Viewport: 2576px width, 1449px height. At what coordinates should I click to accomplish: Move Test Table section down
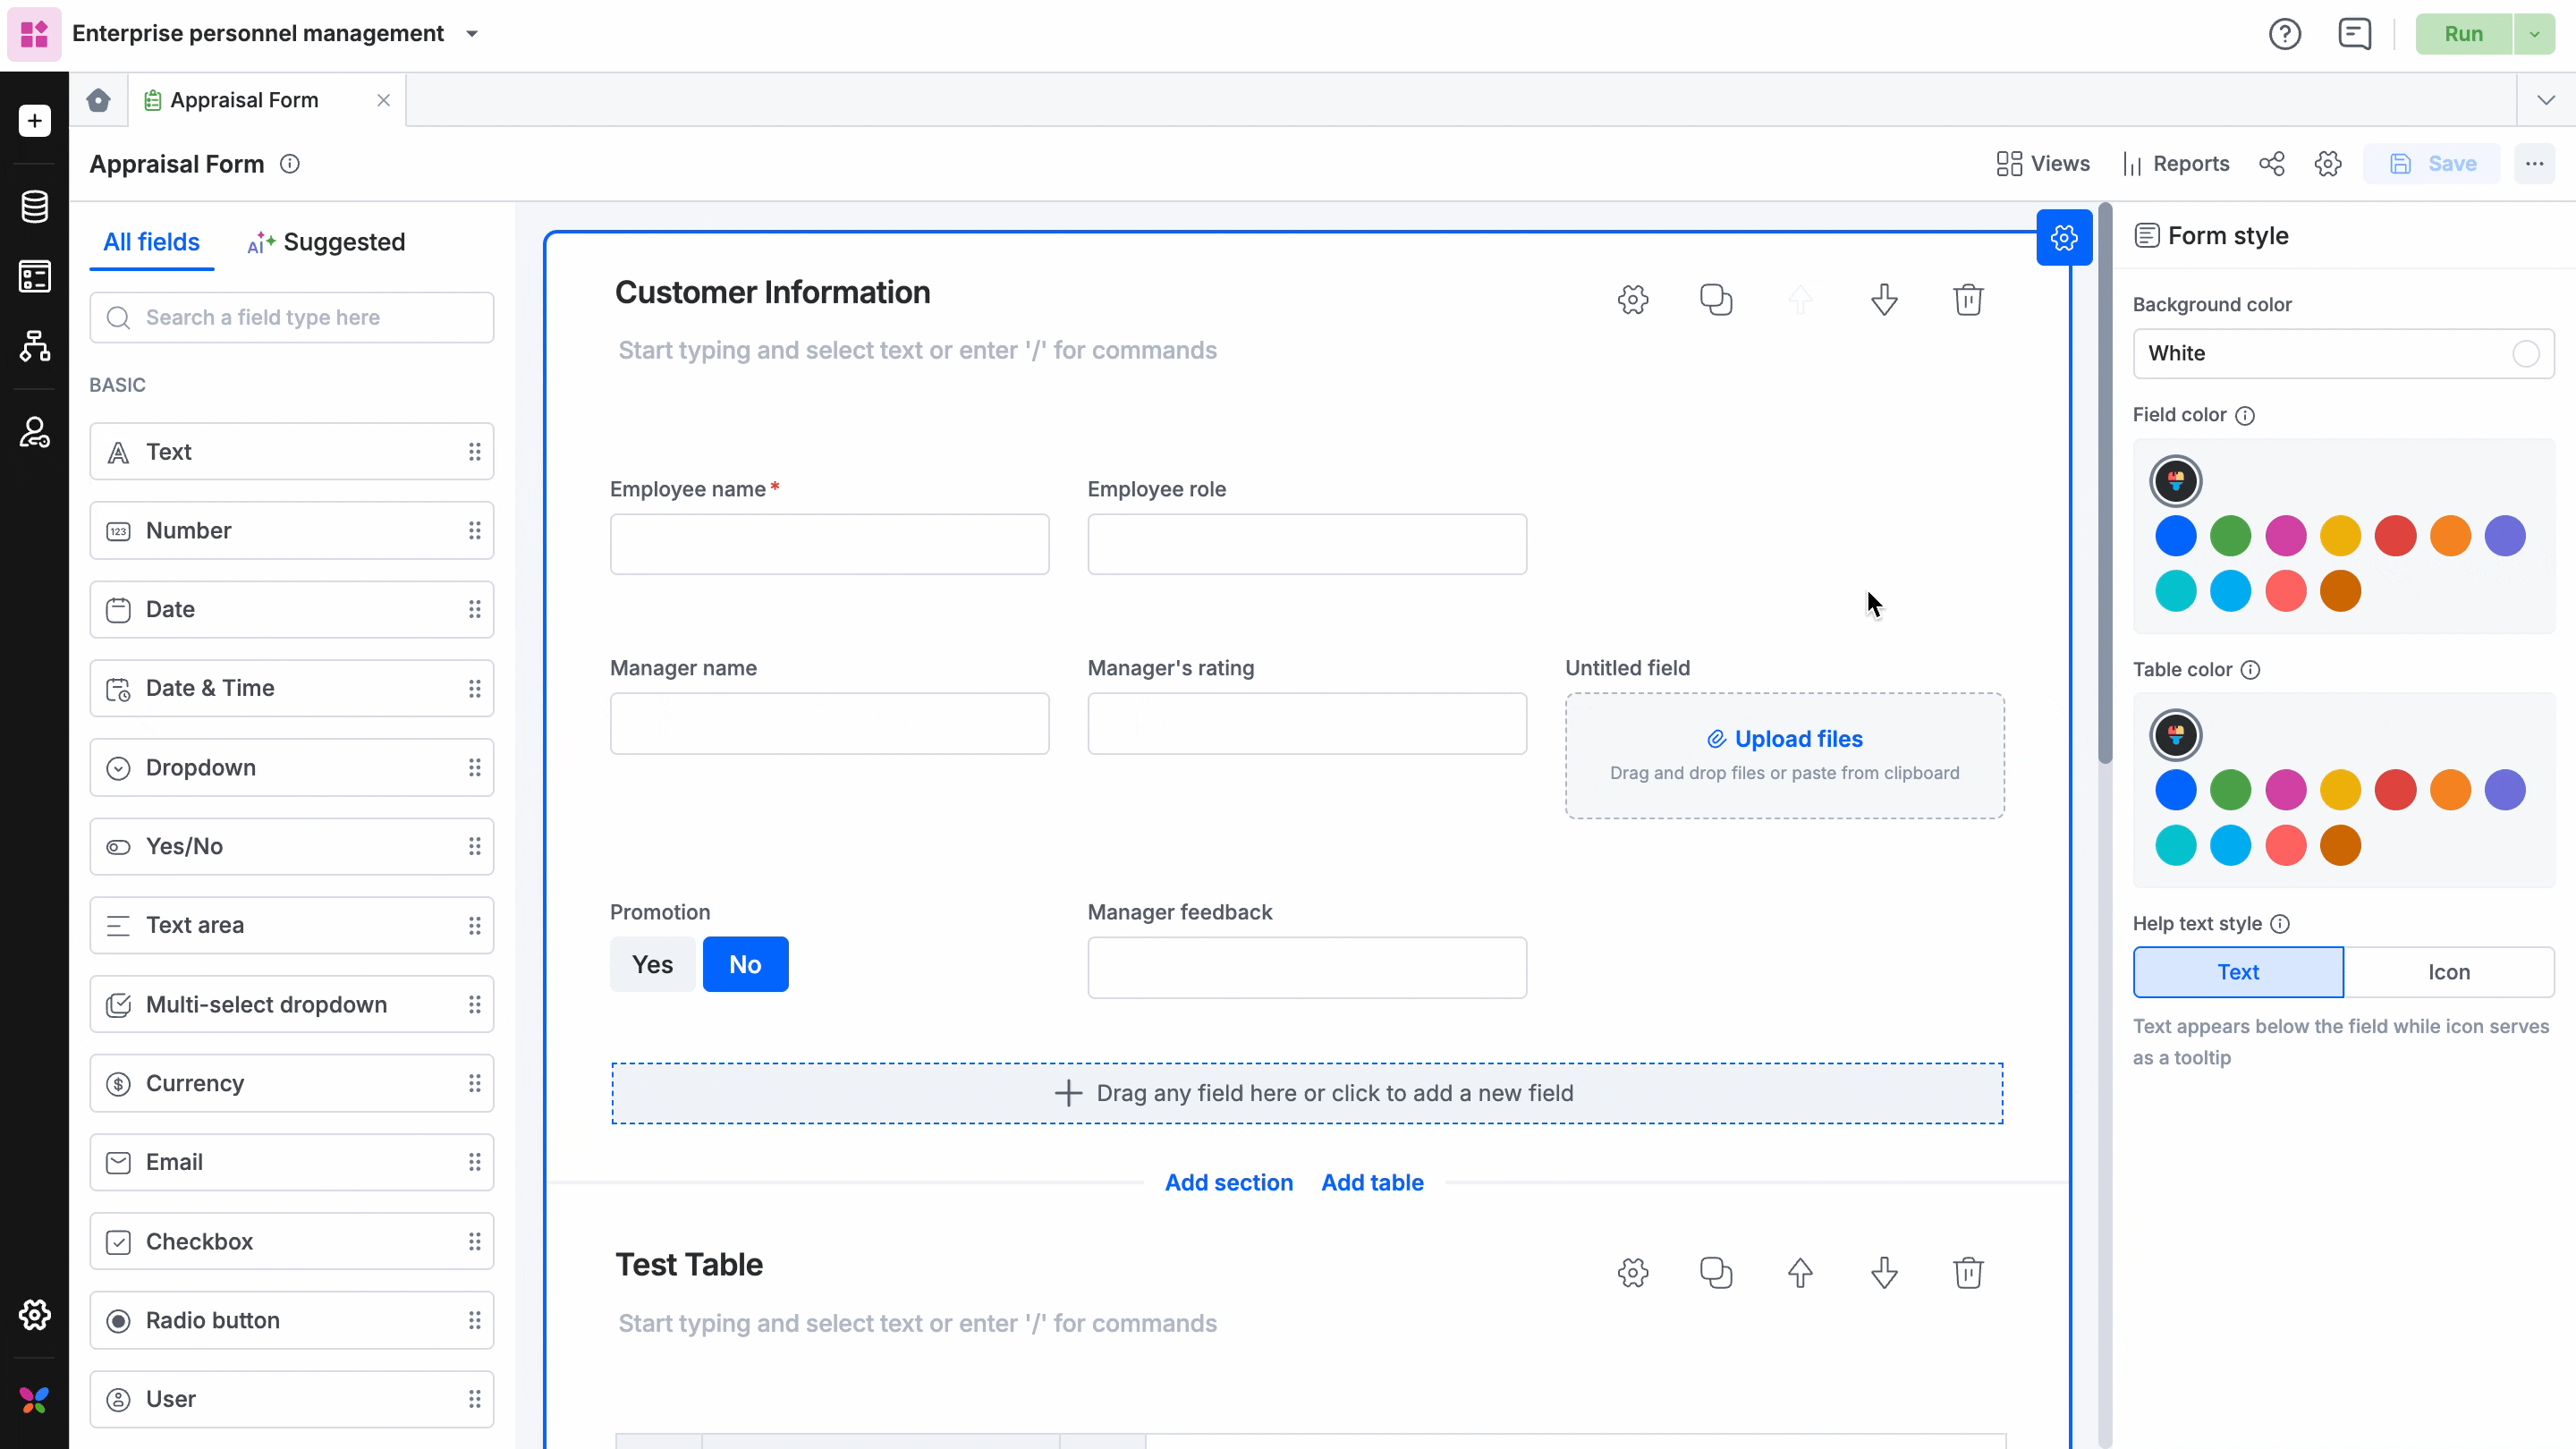coord(1884,1273)
